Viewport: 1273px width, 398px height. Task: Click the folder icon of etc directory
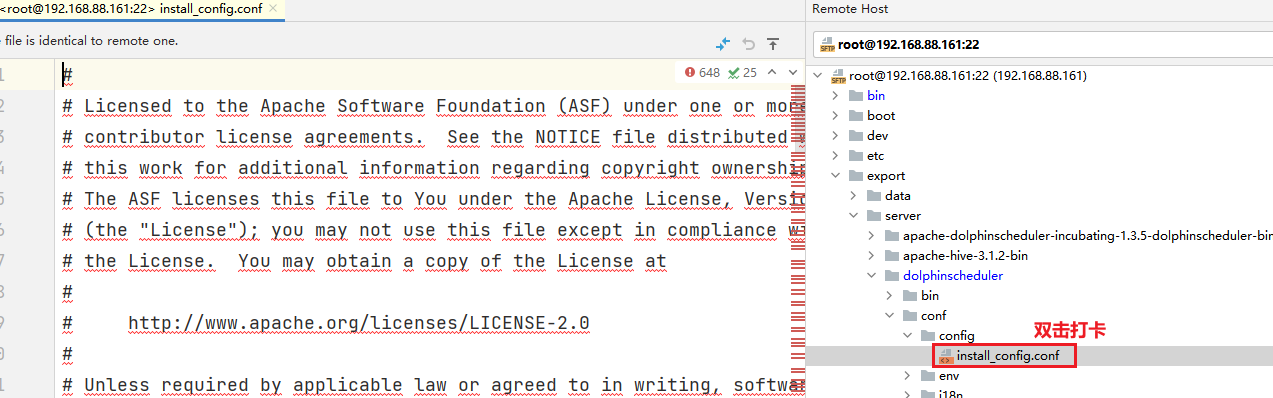coord(856,156)
